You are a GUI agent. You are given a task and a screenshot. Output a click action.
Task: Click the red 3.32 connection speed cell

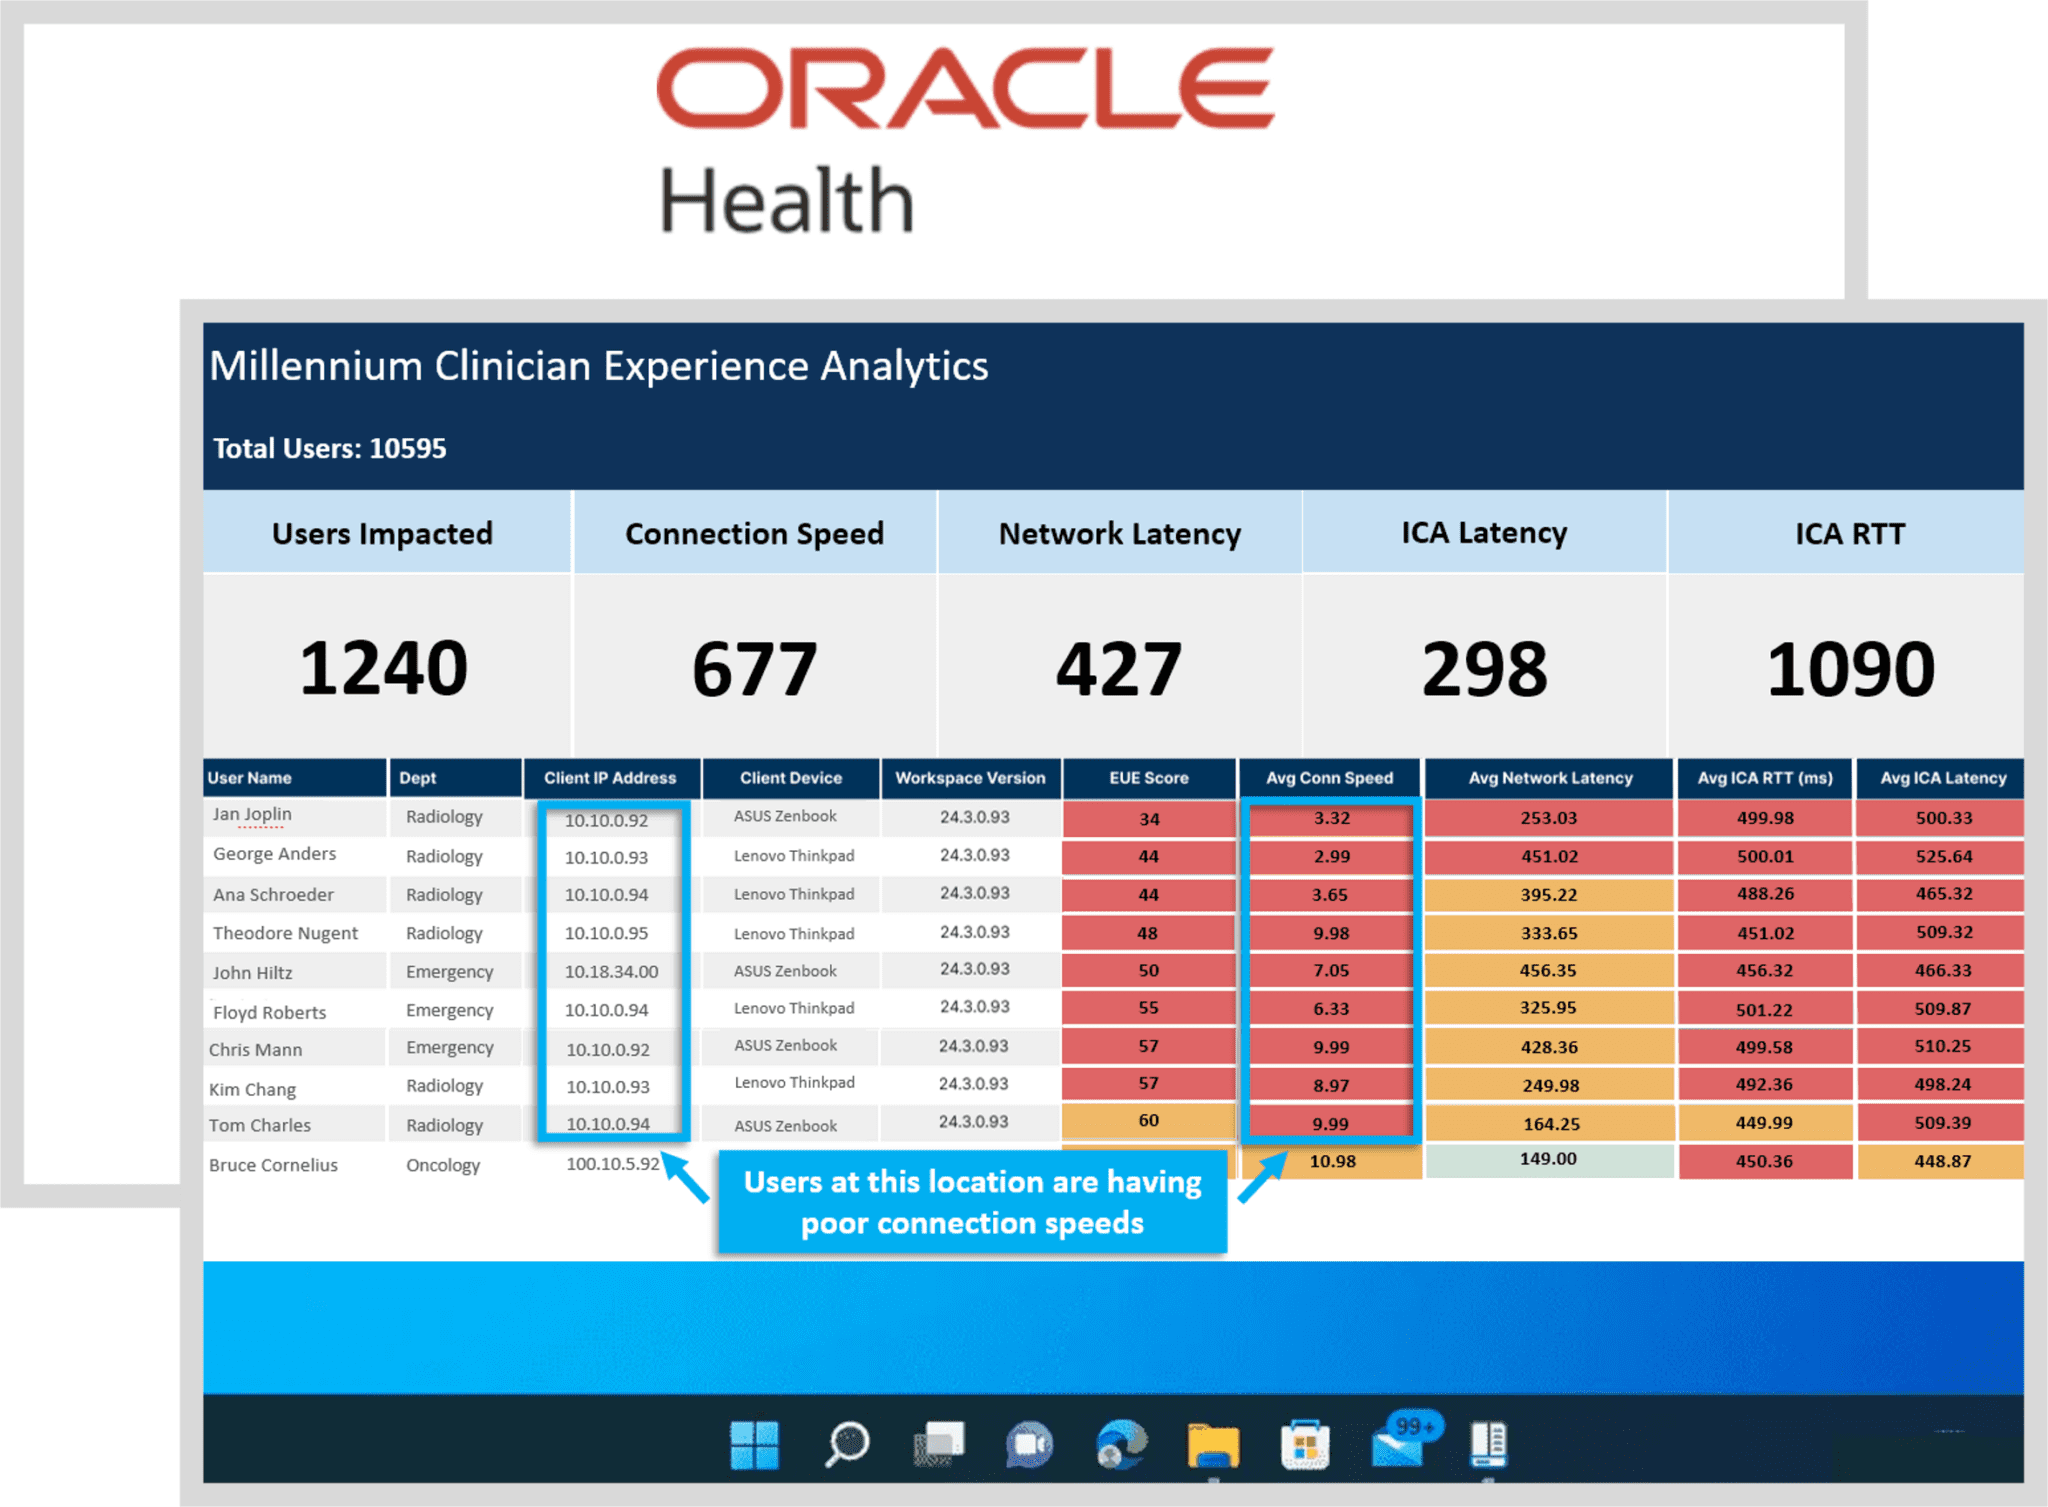point(1331,818)
